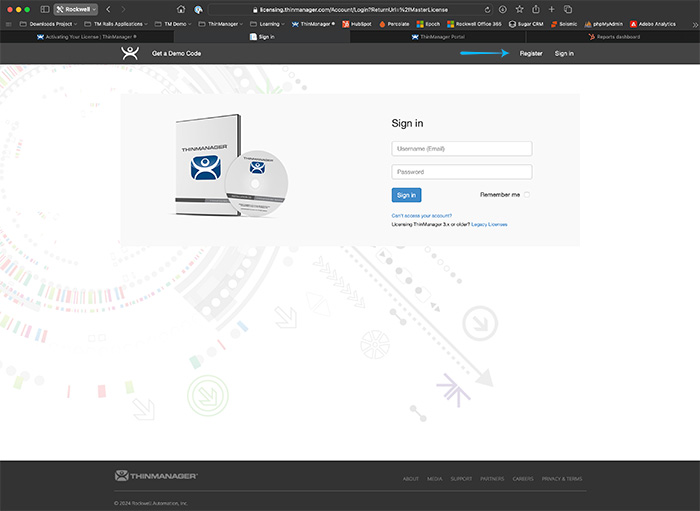Click ThinManager logo in site header
Viewport: 700px width, 511px height.
tap(130, 54)
